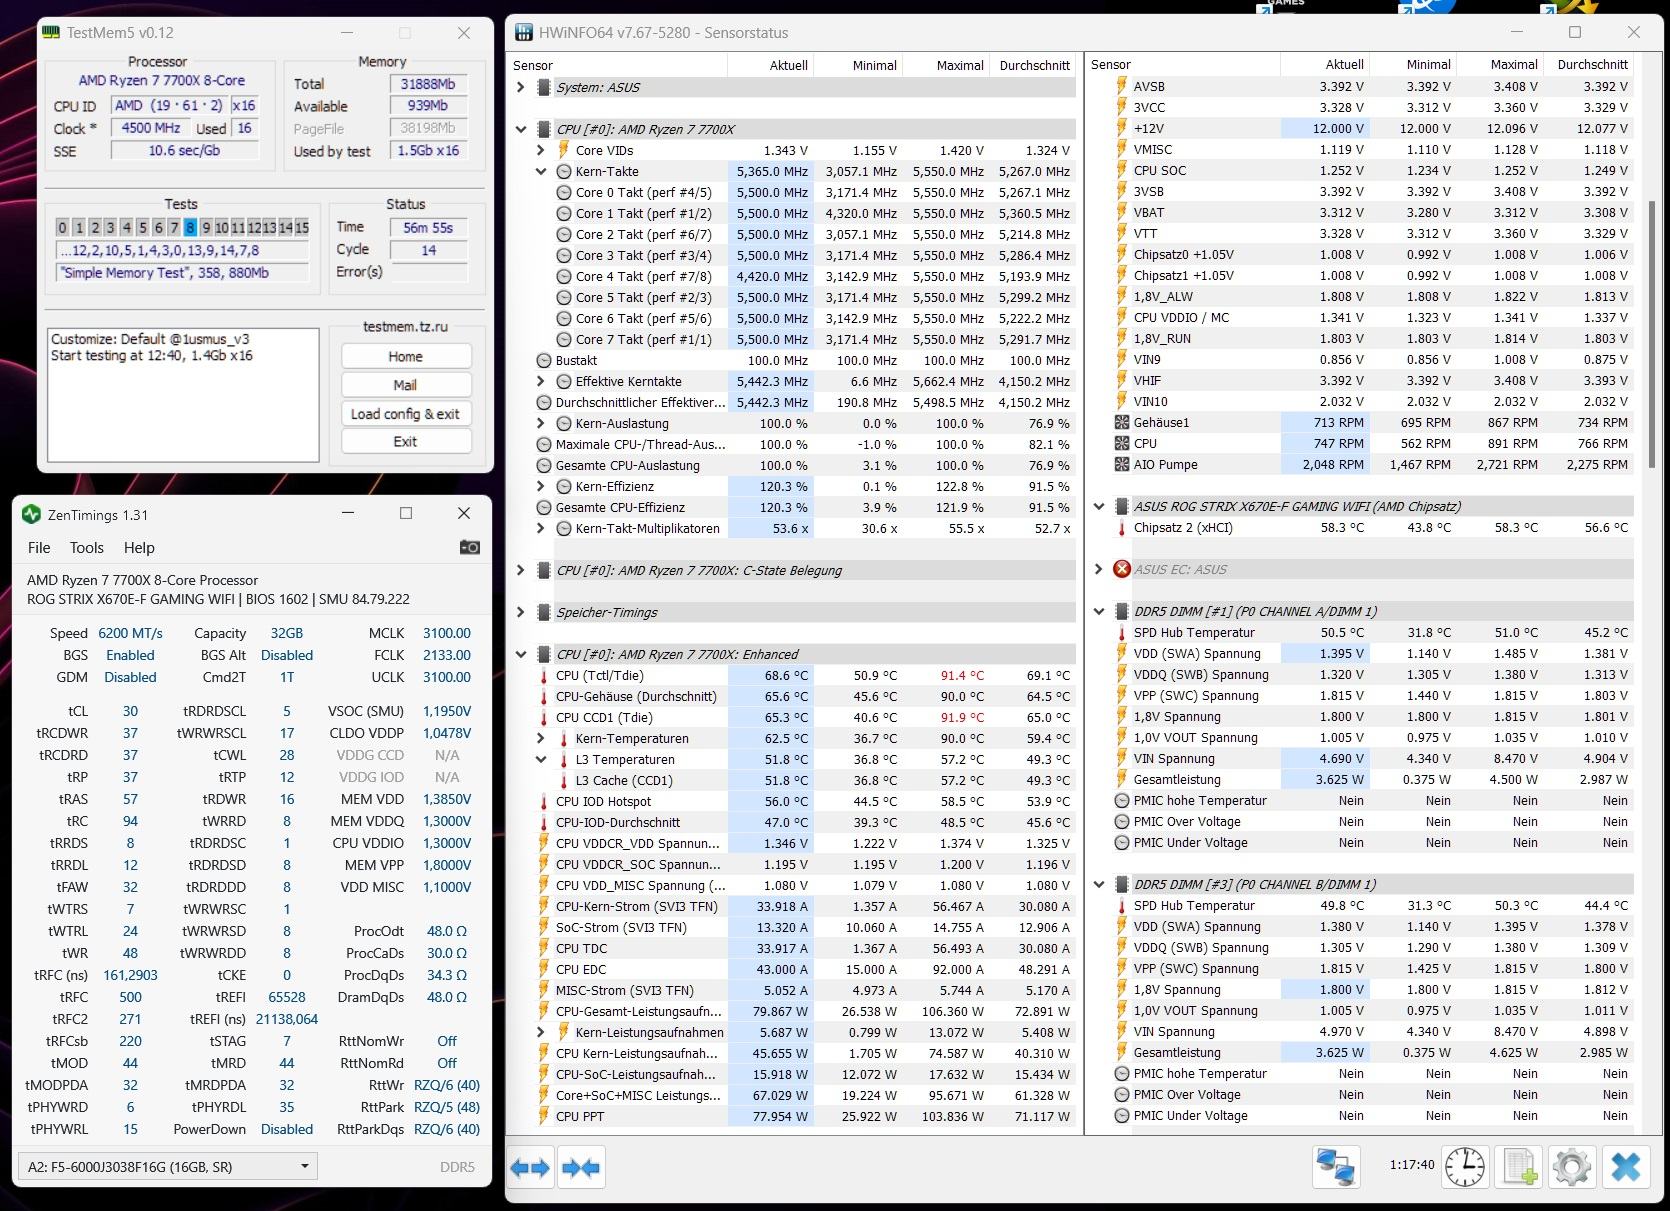Click the Mail button in TestMem5
The image size is (1670, 1211).
(405, 385)
